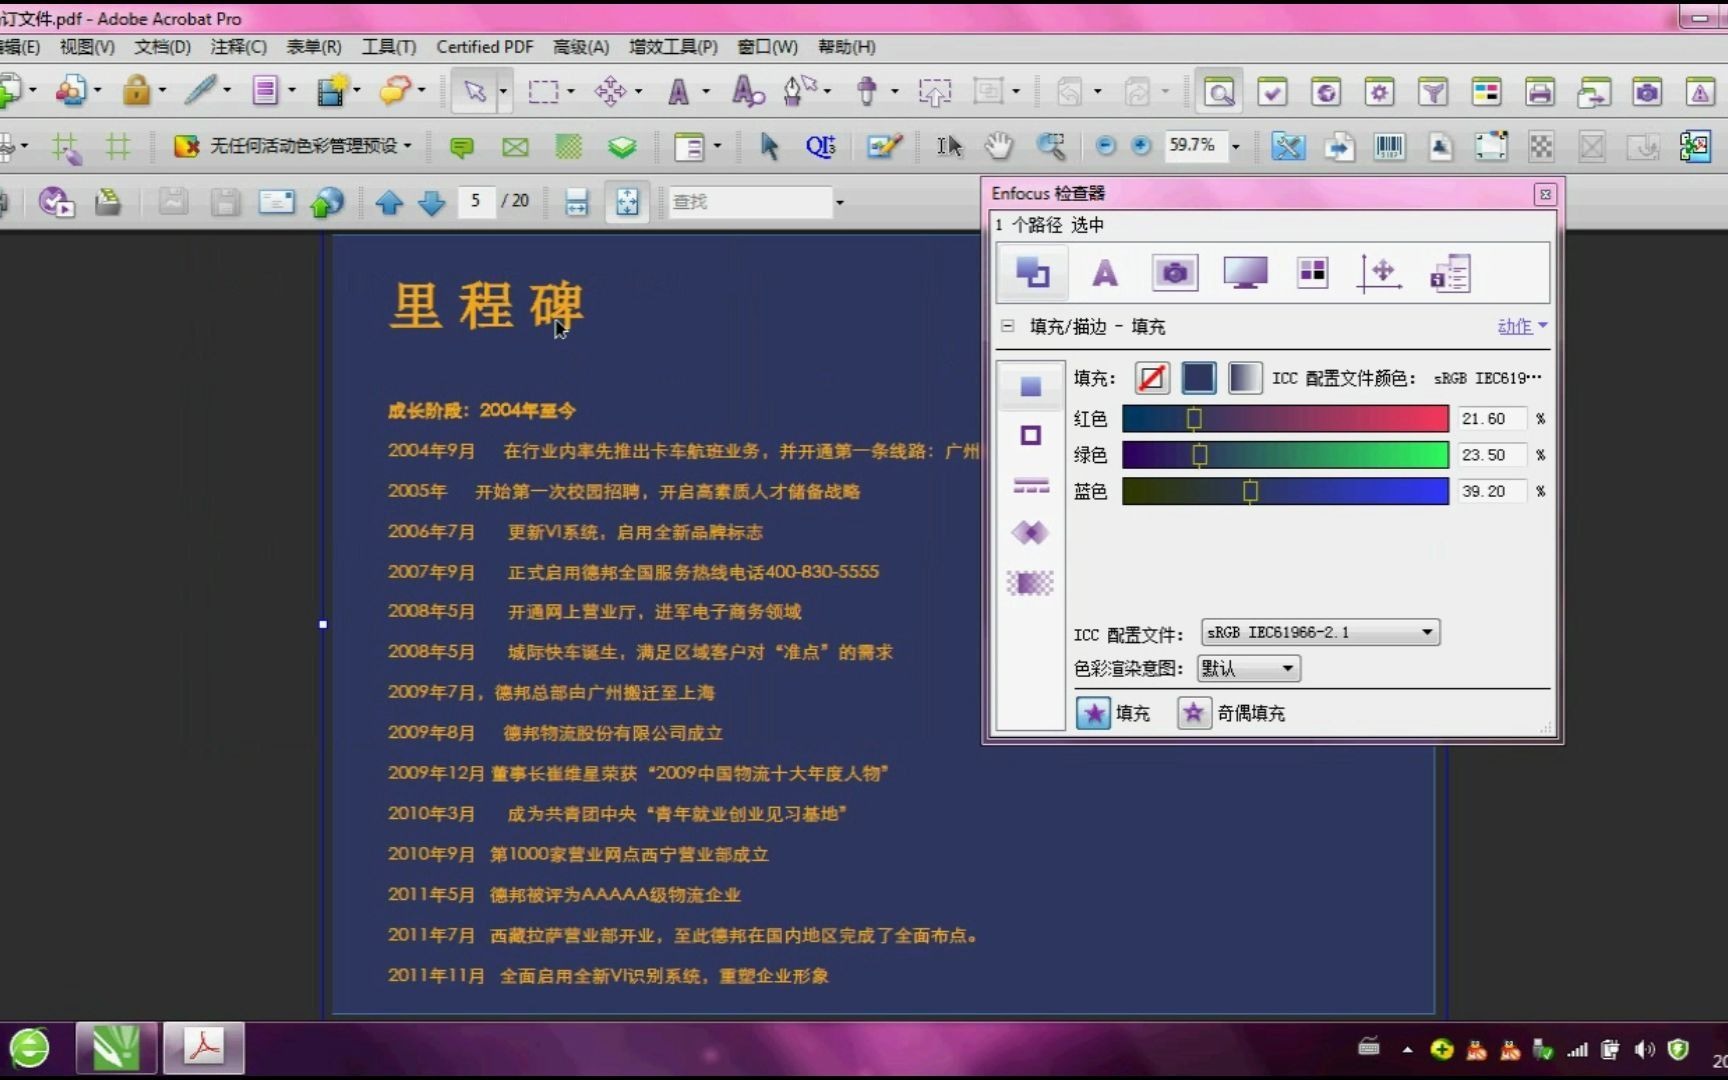Open the 增效工具(P) menu
The image size is (1728, 1080).
pos(673,47)
